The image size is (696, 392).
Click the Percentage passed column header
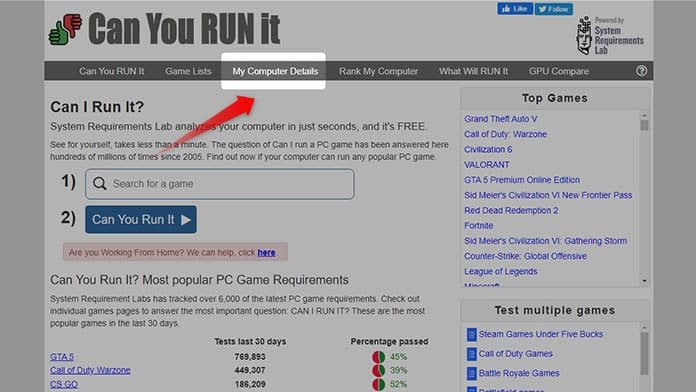click(389, 341)
